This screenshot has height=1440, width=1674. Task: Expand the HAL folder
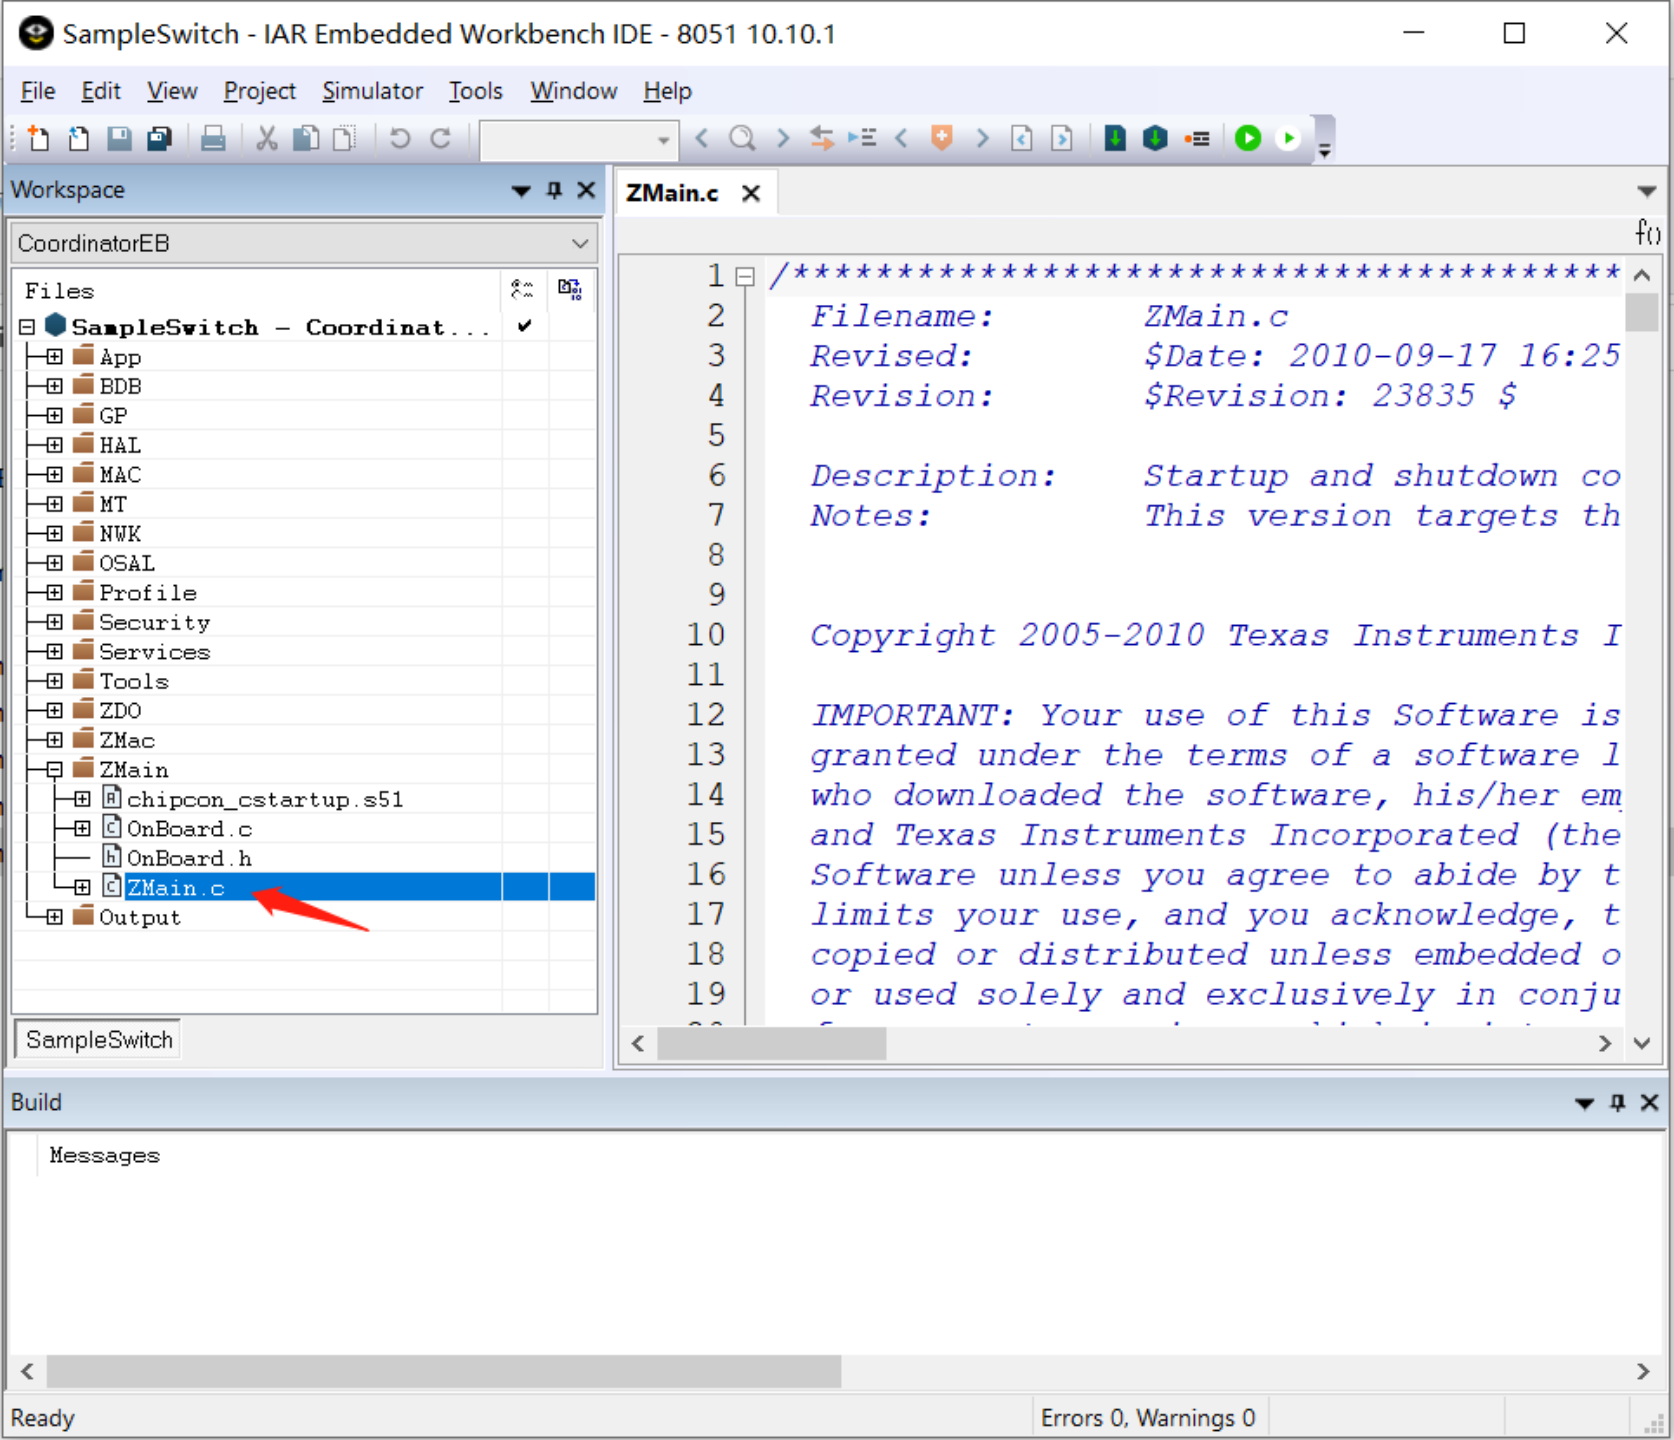tap(54, 445)
